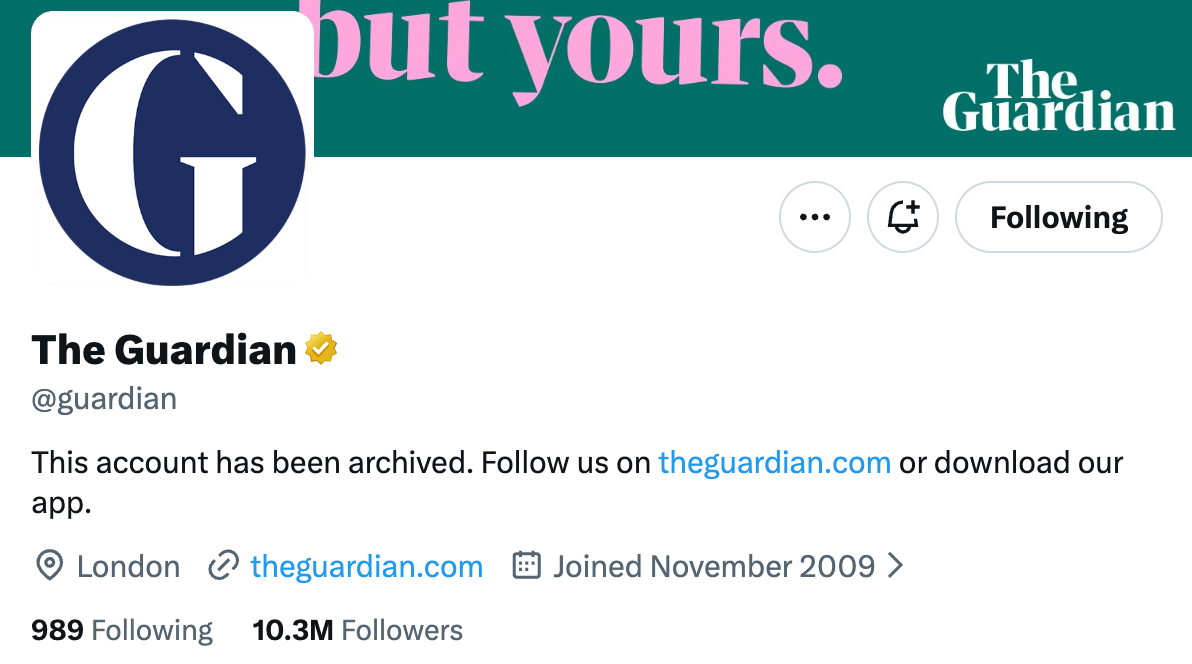Click the gold verified badge next to name
The image size is (1192, 664).
coord(319,348)
